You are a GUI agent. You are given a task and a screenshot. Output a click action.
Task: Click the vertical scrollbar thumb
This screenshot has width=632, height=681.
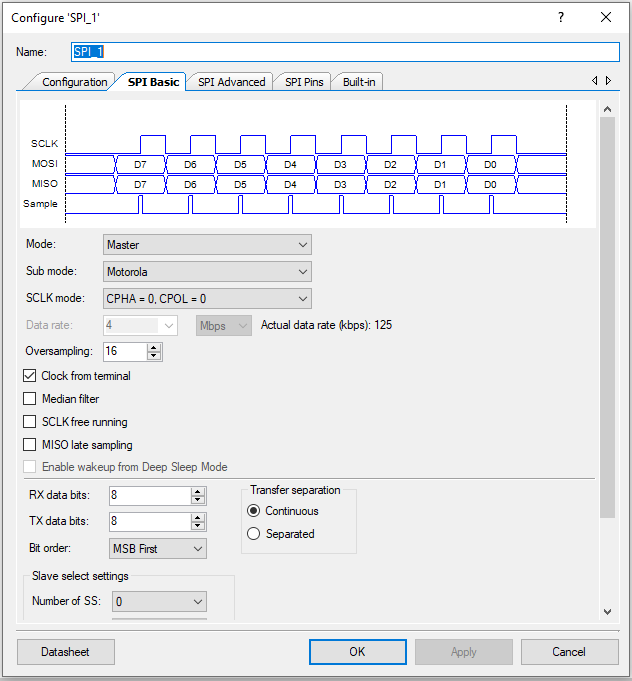pyautogui.click(x=607, y=317)
